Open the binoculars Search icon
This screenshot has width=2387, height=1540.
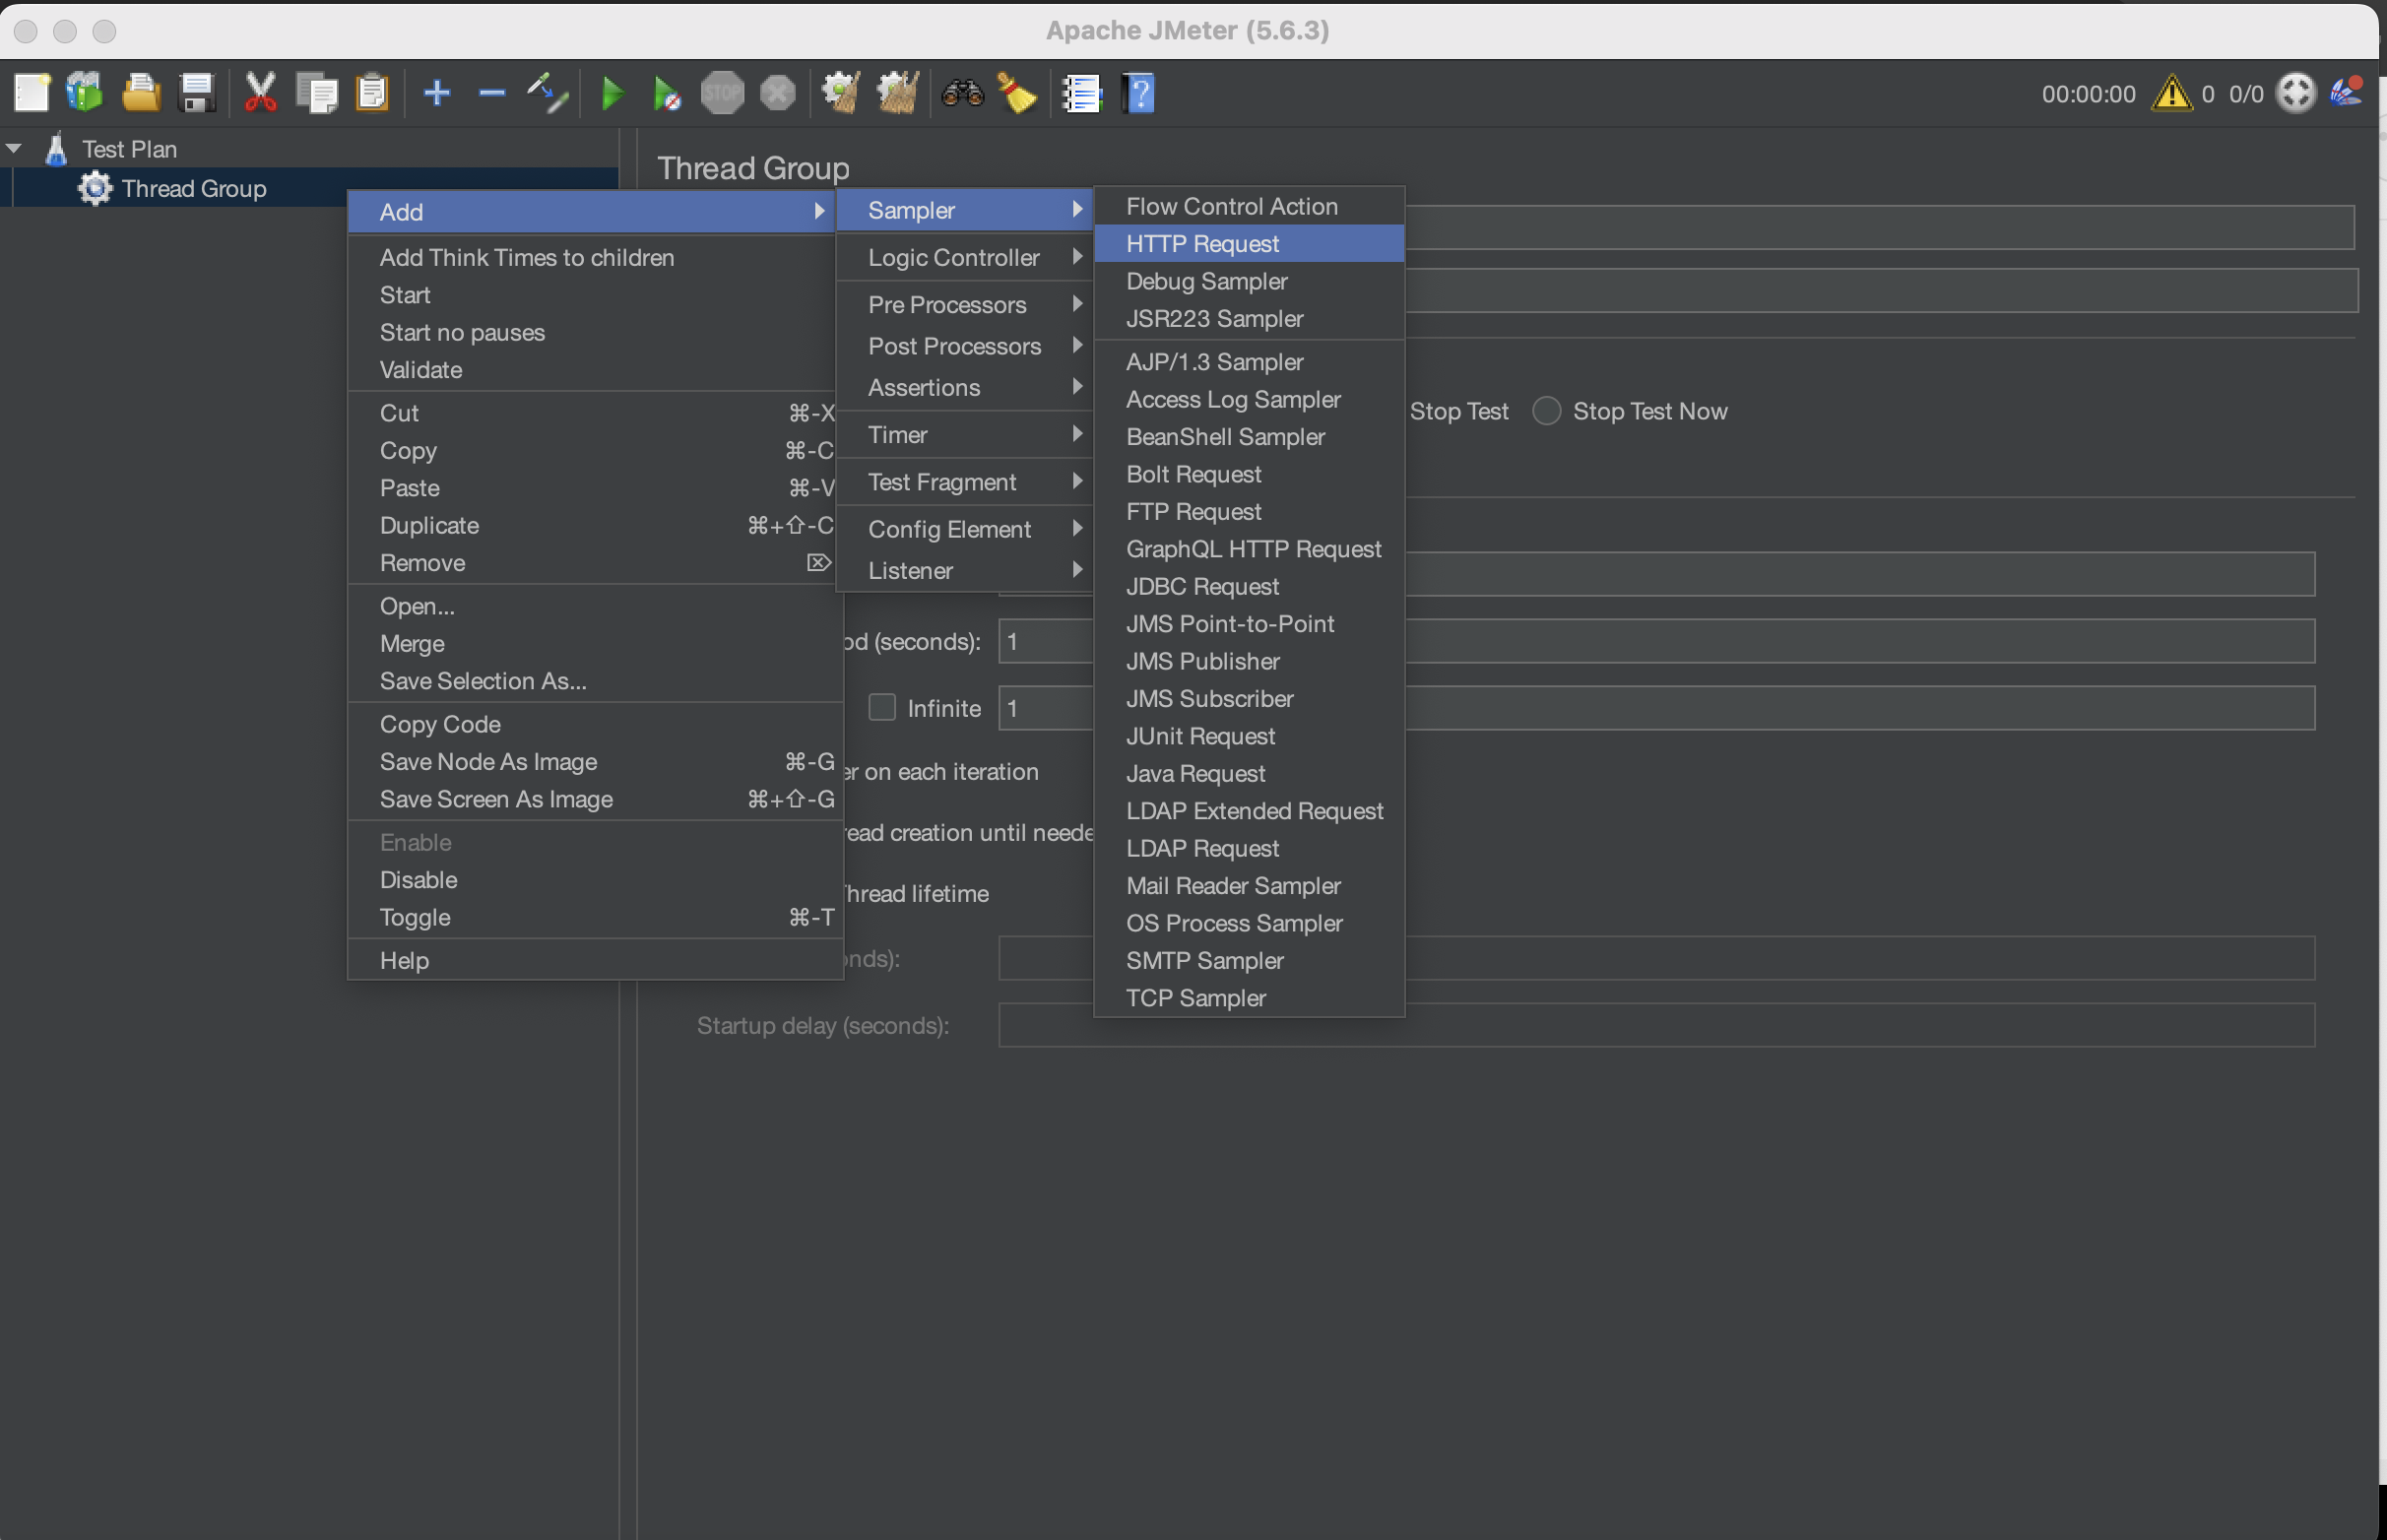[x=962, y=94]
